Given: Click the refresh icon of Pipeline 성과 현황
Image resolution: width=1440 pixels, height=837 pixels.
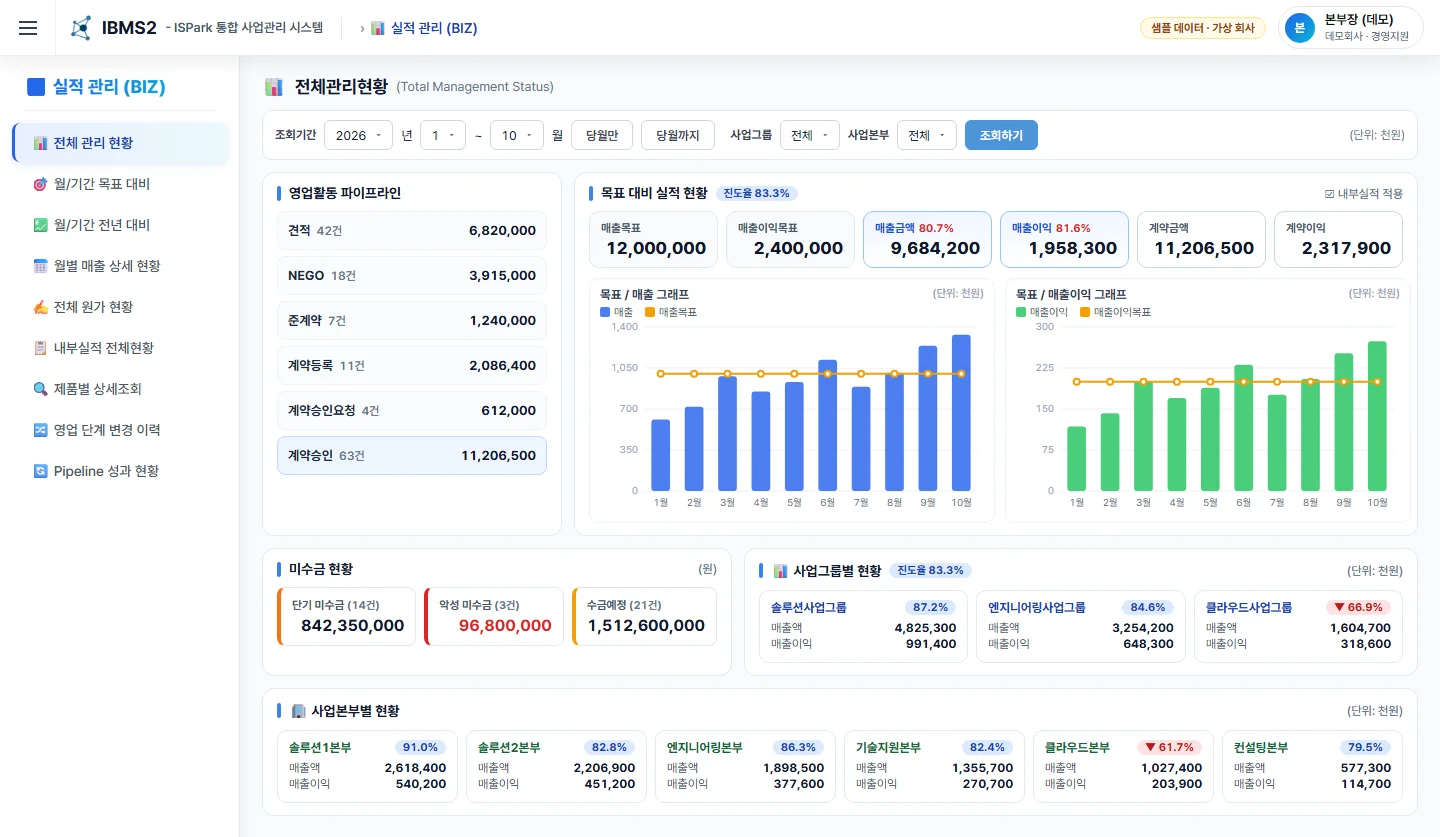Looking at the screenshot, I should 40,471.
